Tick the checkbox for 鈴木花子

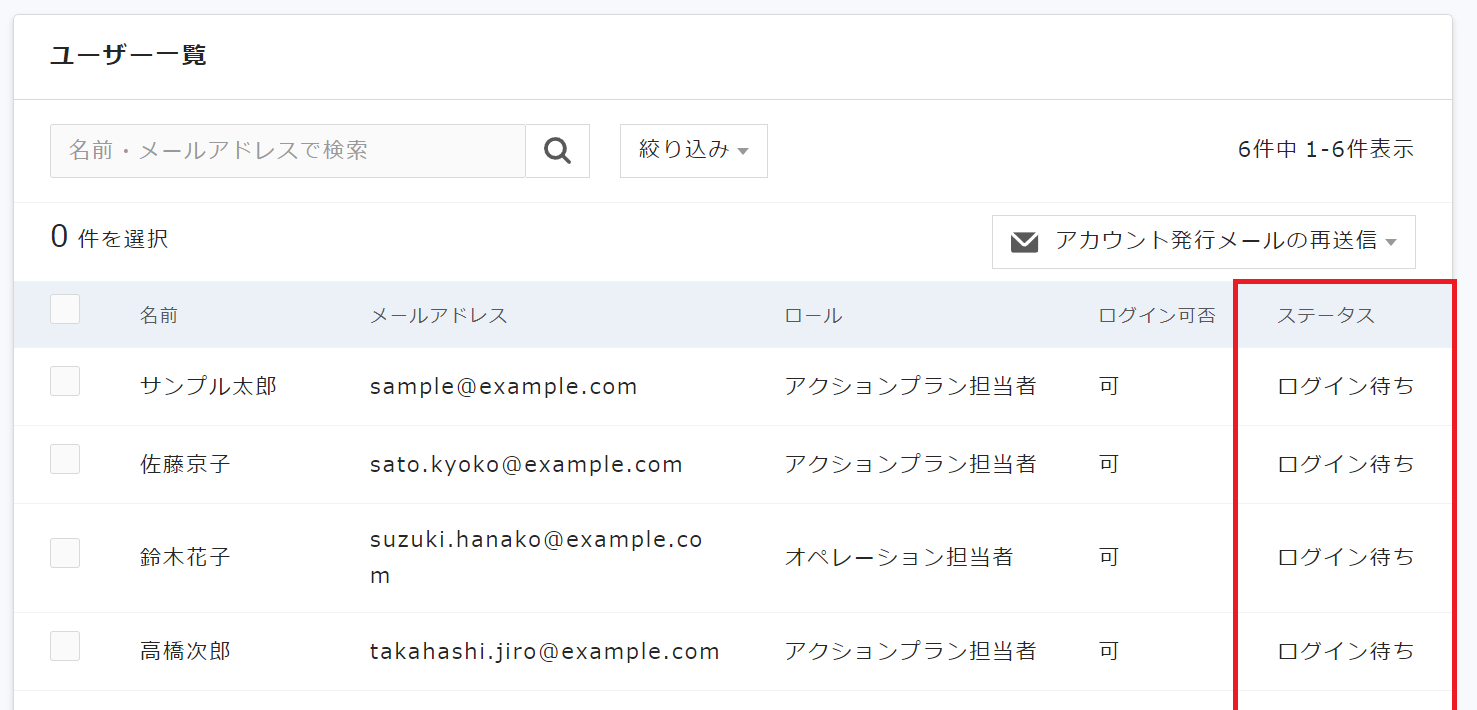(x=65, y=553)
